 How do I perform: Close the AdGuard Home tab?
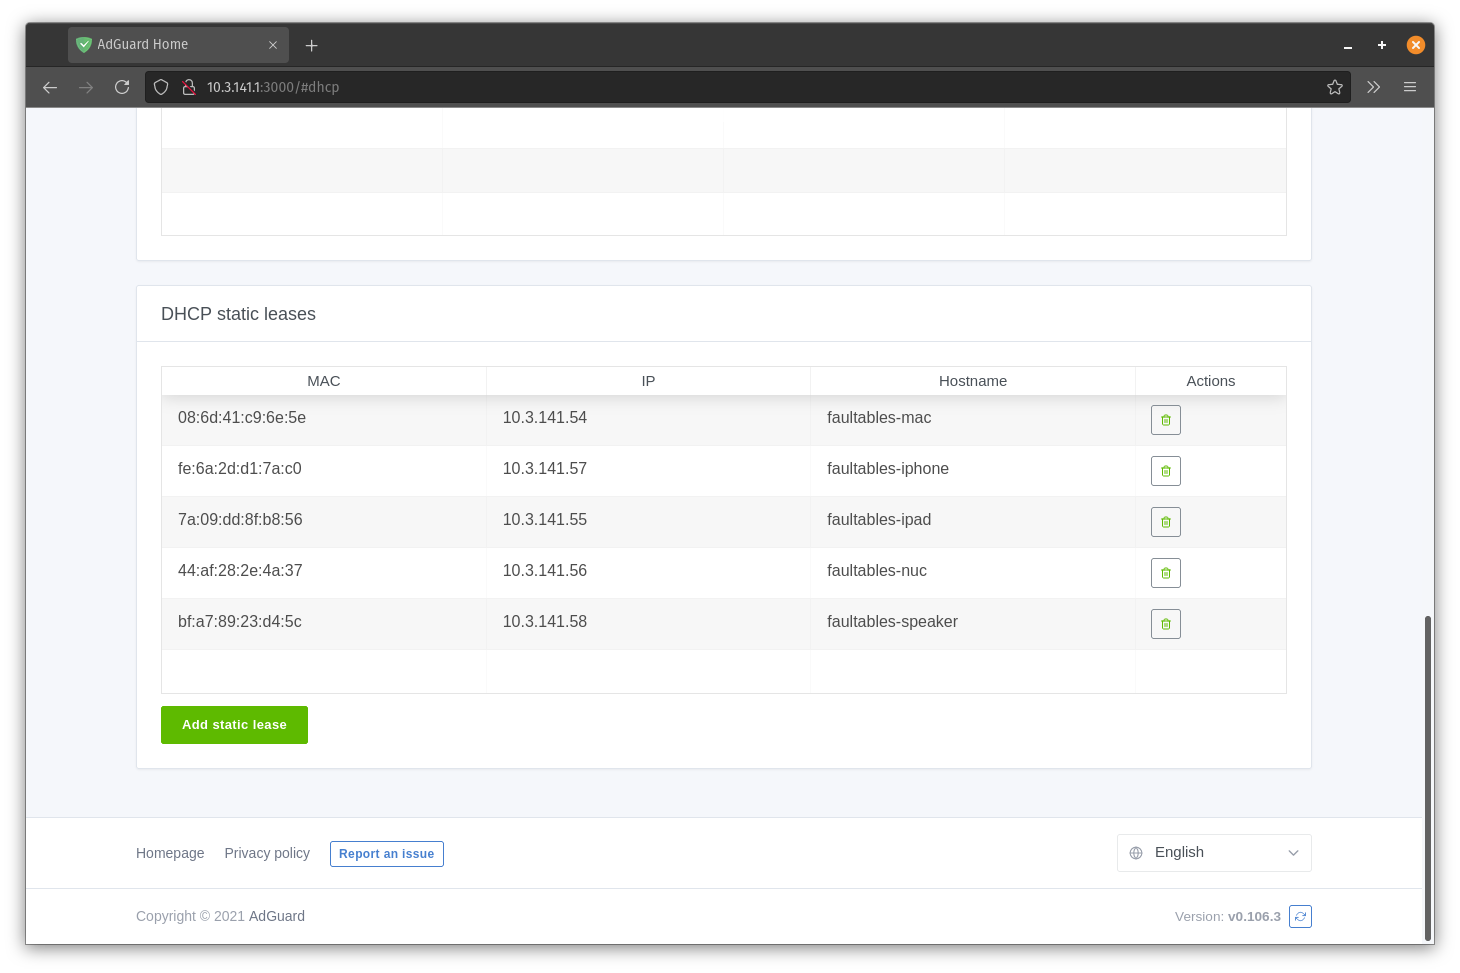[x=273, y=45]
